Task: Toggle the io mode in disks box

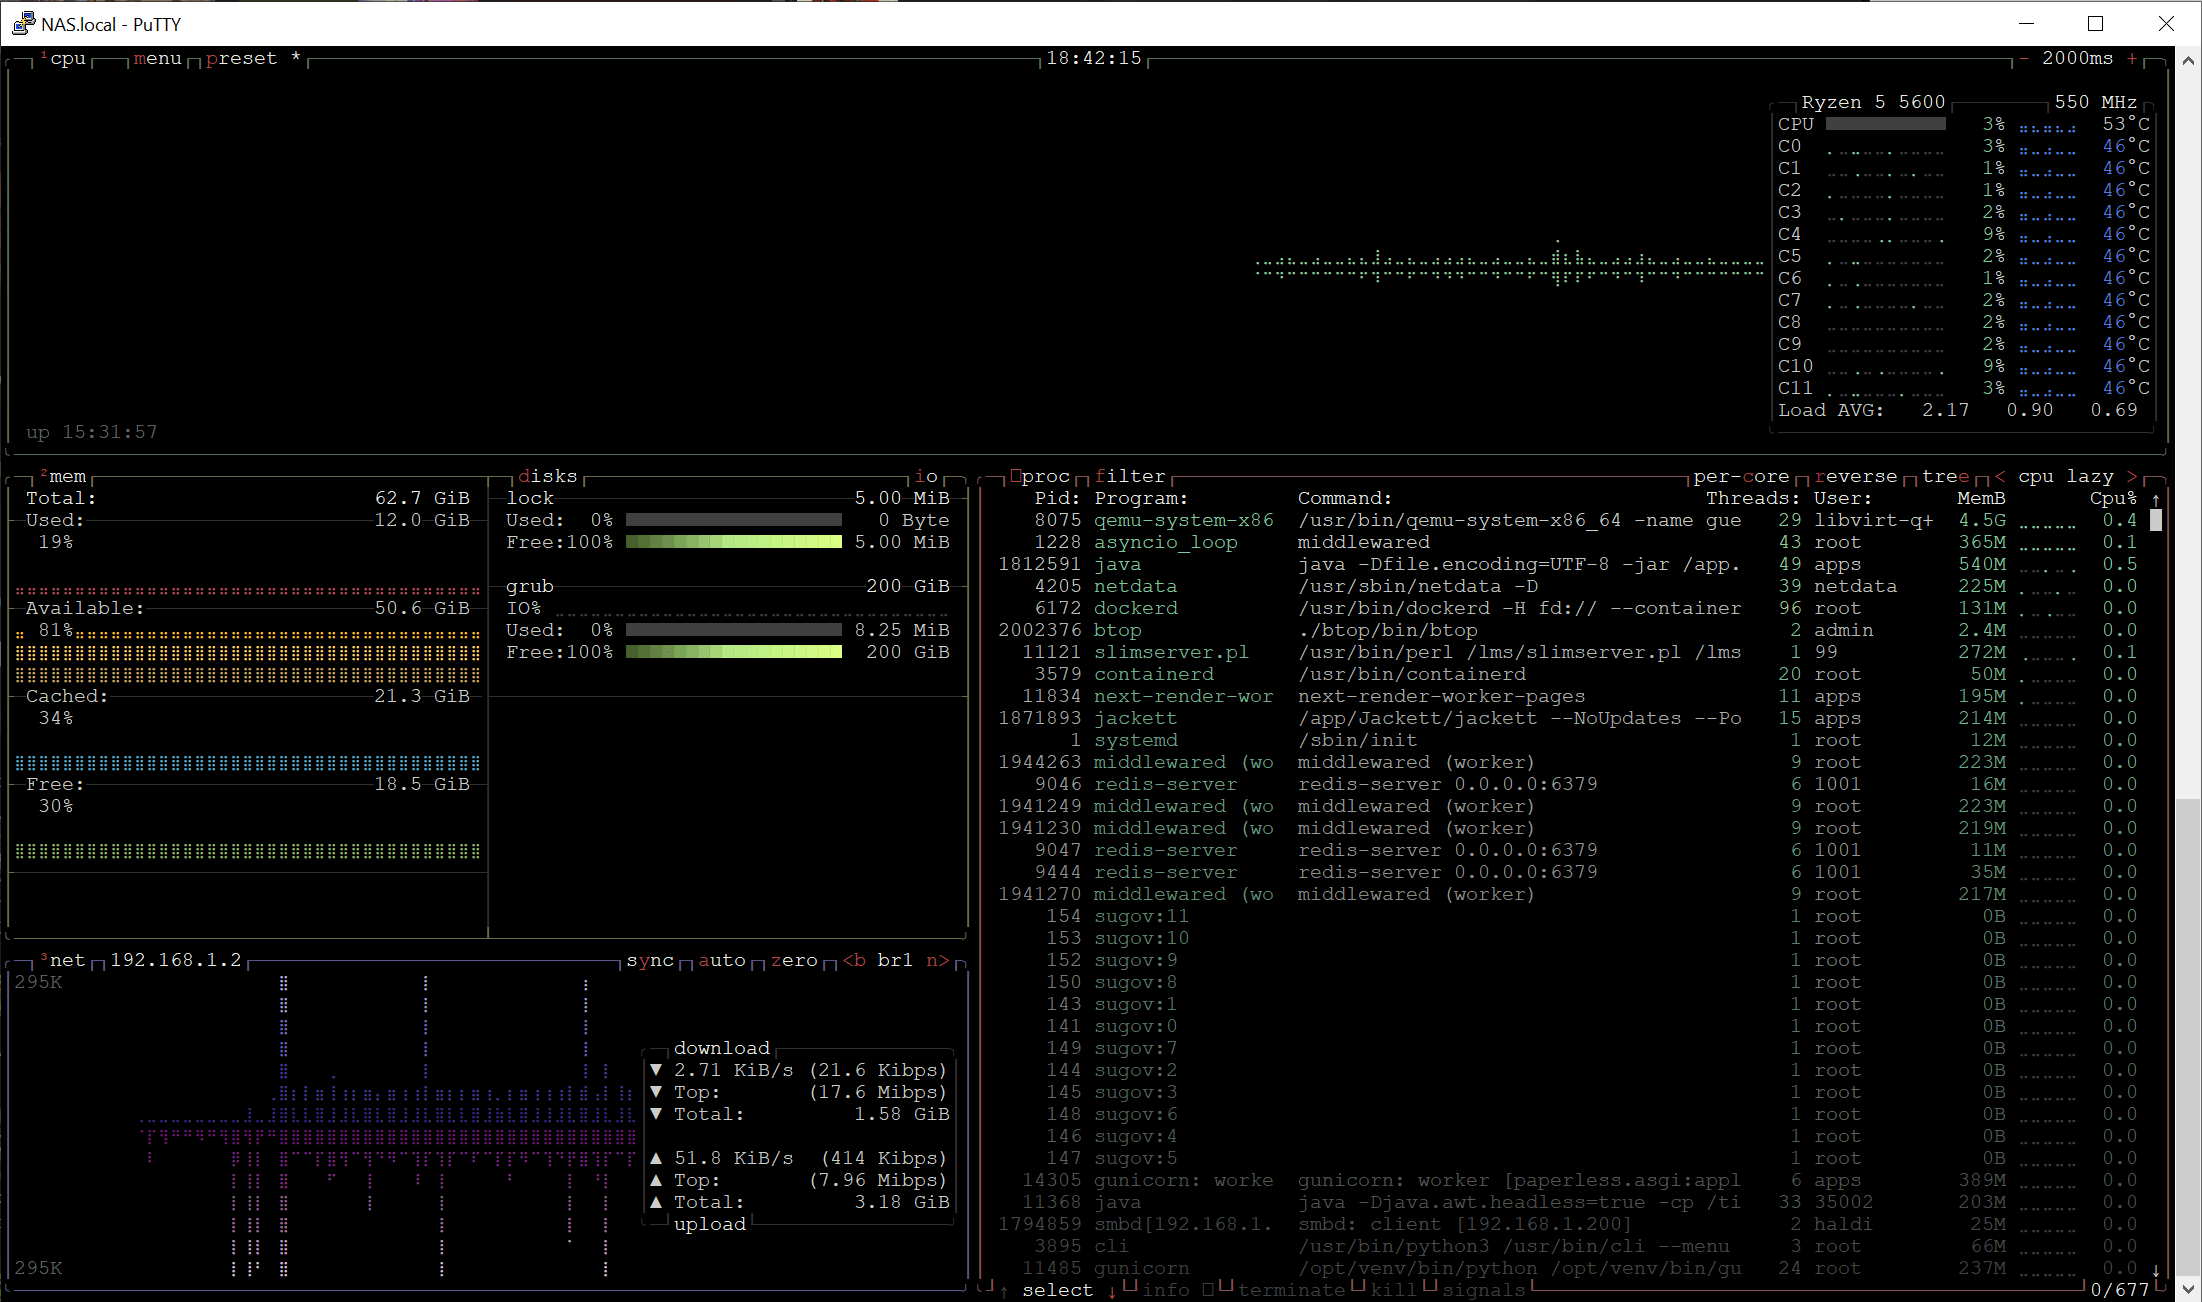Action: tap(927, 476)
